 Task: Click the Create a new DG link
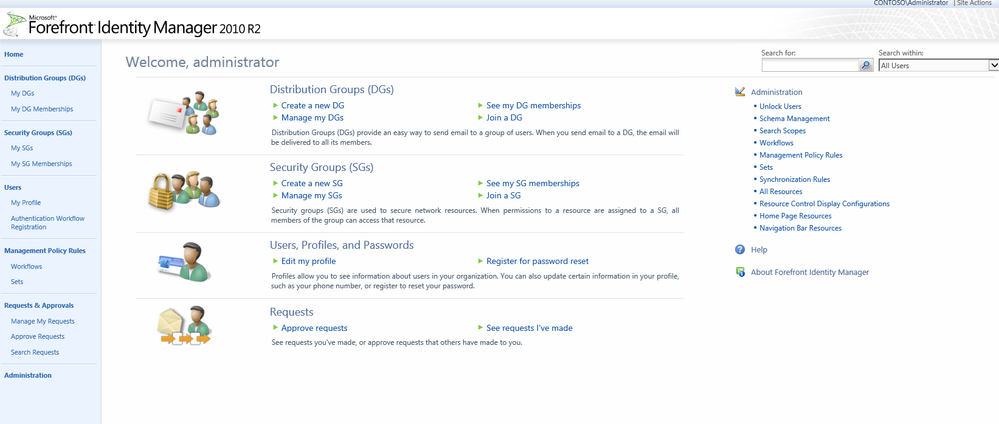[313, 105]
